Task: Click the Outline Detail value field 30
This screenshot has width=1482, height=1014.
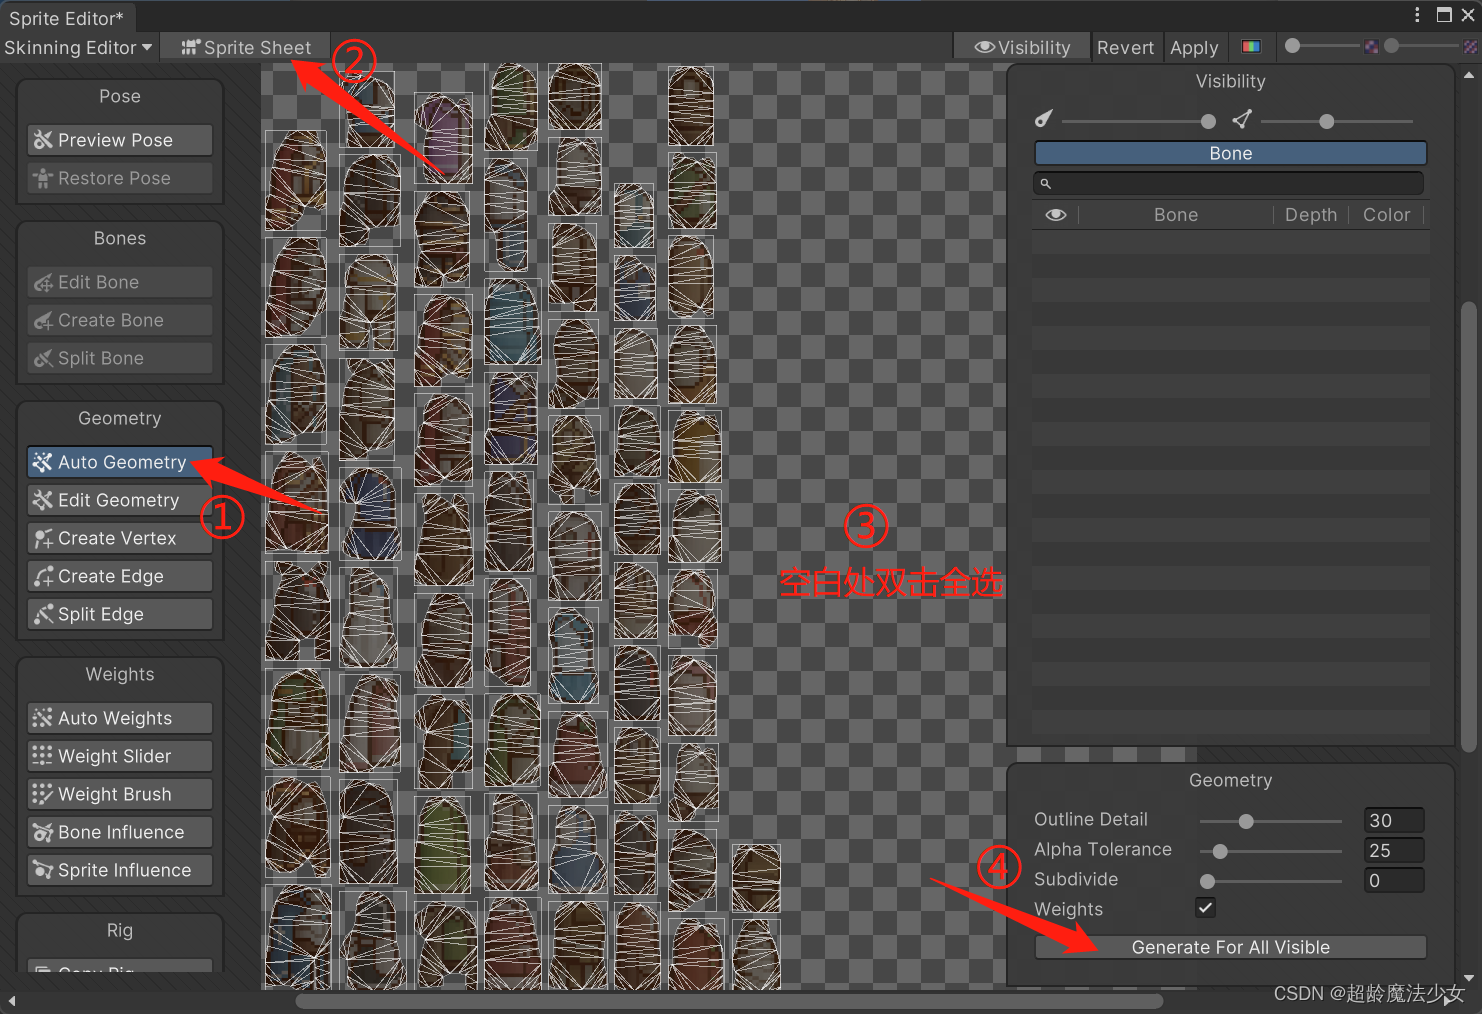Action: 1394,820
